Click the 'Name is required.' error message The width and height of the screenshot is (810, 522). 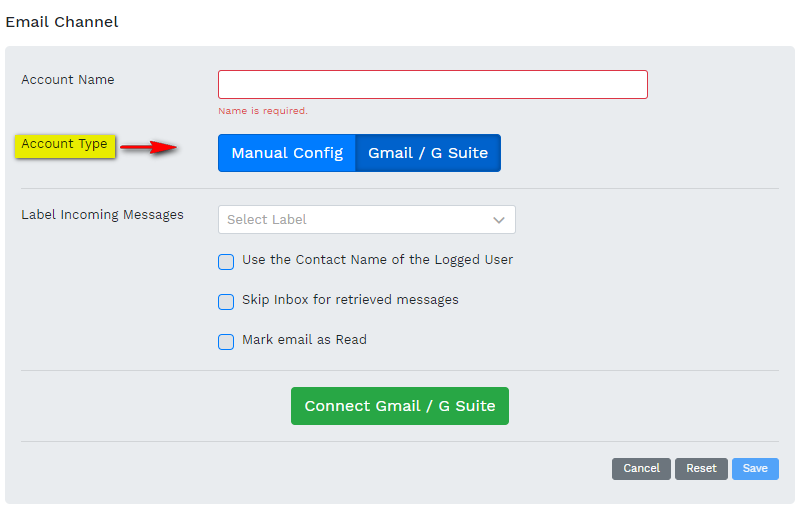tap(263, 111)
